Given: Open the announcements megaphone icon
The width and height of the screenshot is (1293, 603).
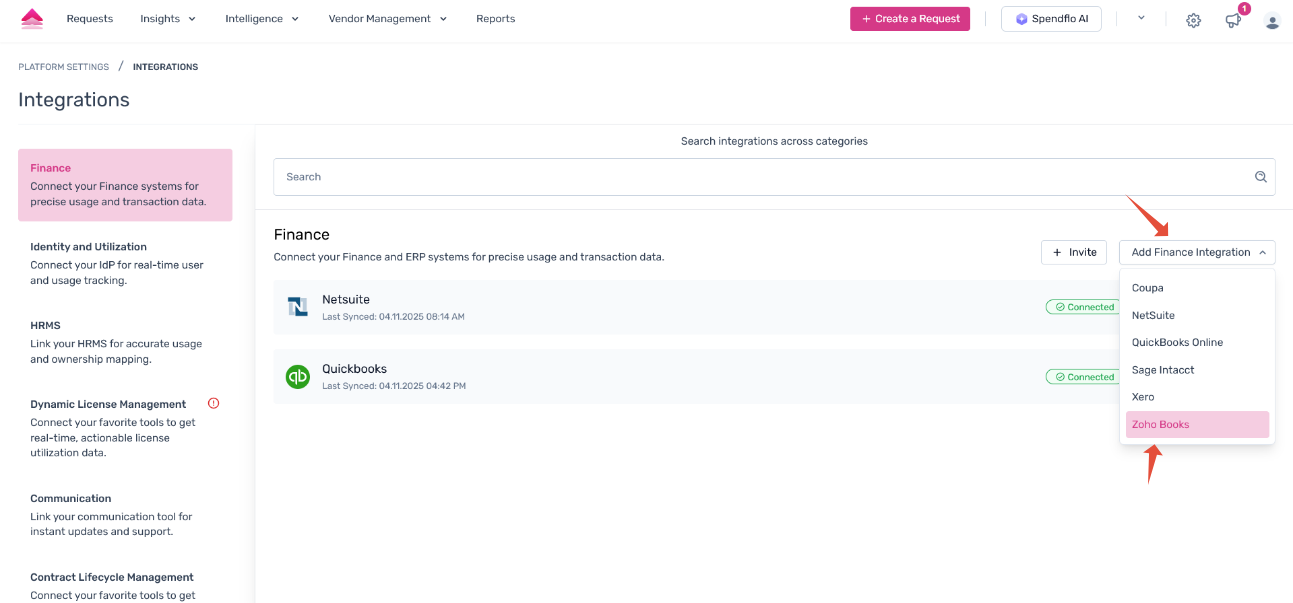Looking at the screenshot, I should click(x=1233, y=20).
